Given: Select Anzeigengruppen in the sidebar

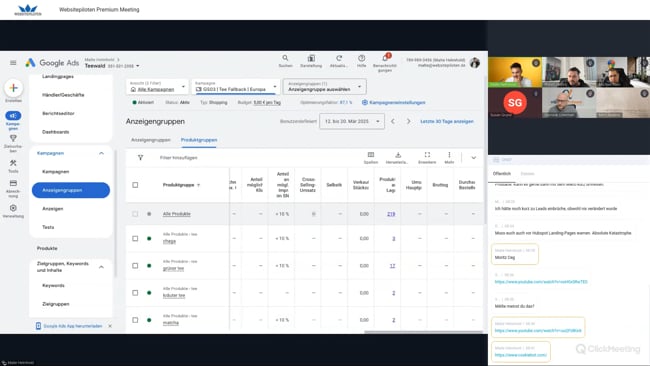Looking at the screenshot, I should click(x=71, y=190).
